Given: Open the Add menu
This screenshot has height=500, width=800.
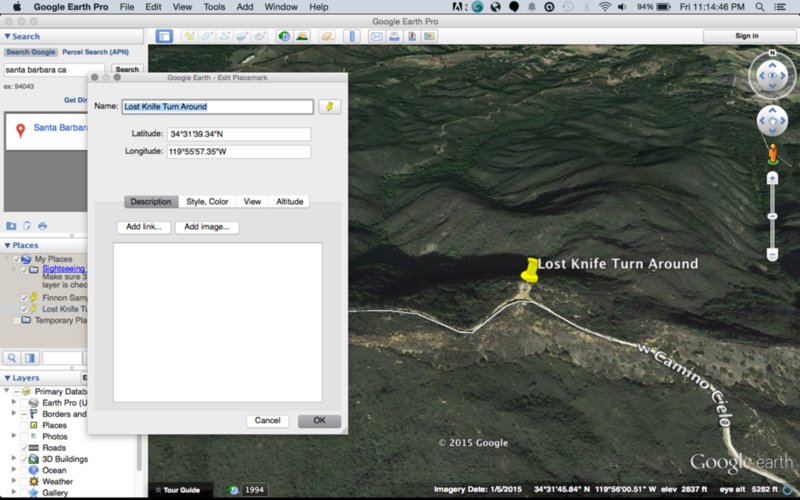Looking at the screenshot, I should pyautogui.click(x=244, y=7).
